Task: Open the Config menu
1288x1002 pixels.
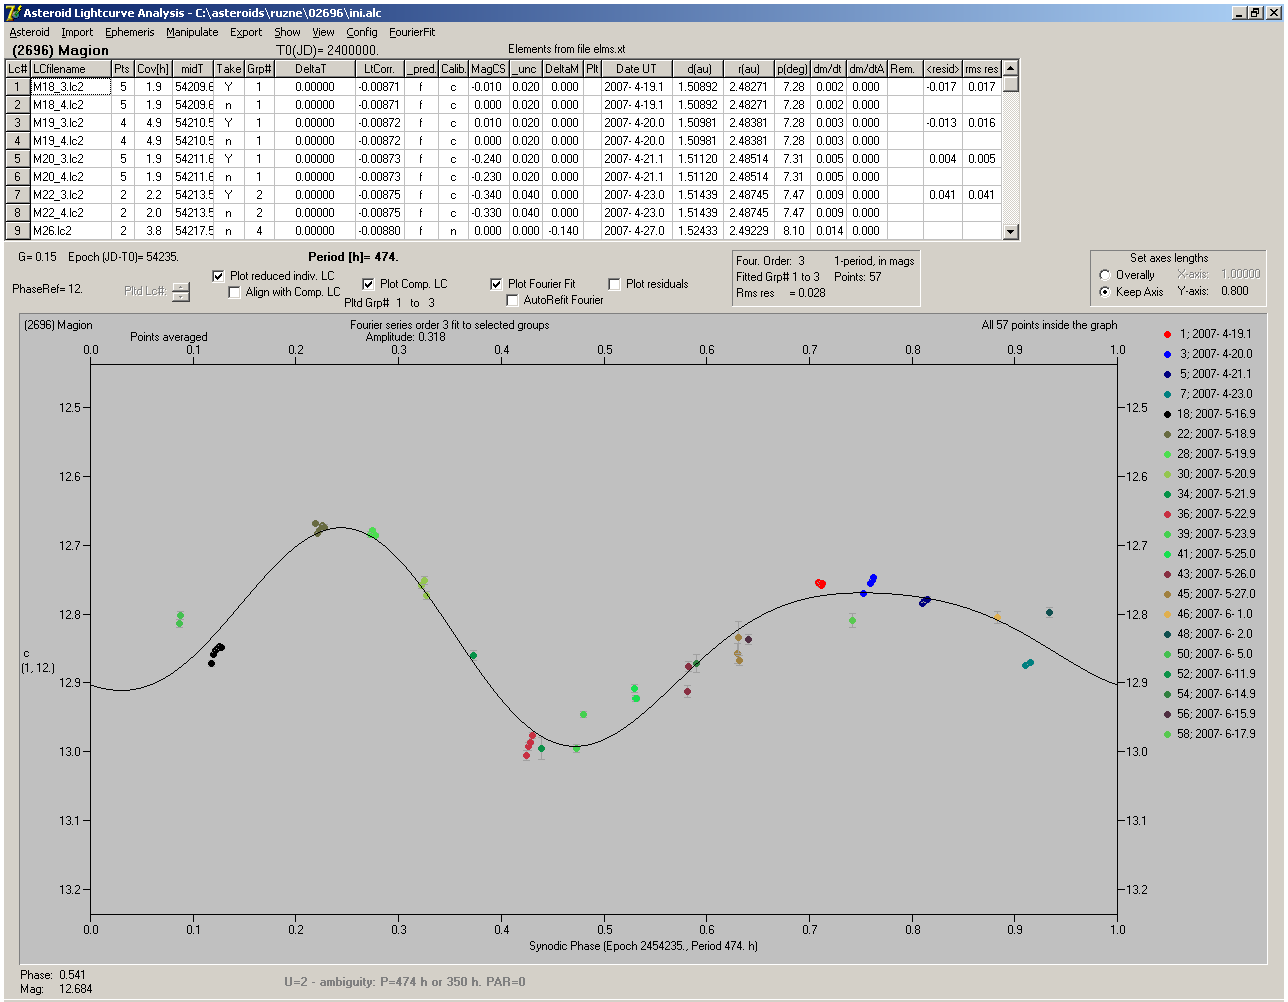Action: coord(362,32)
